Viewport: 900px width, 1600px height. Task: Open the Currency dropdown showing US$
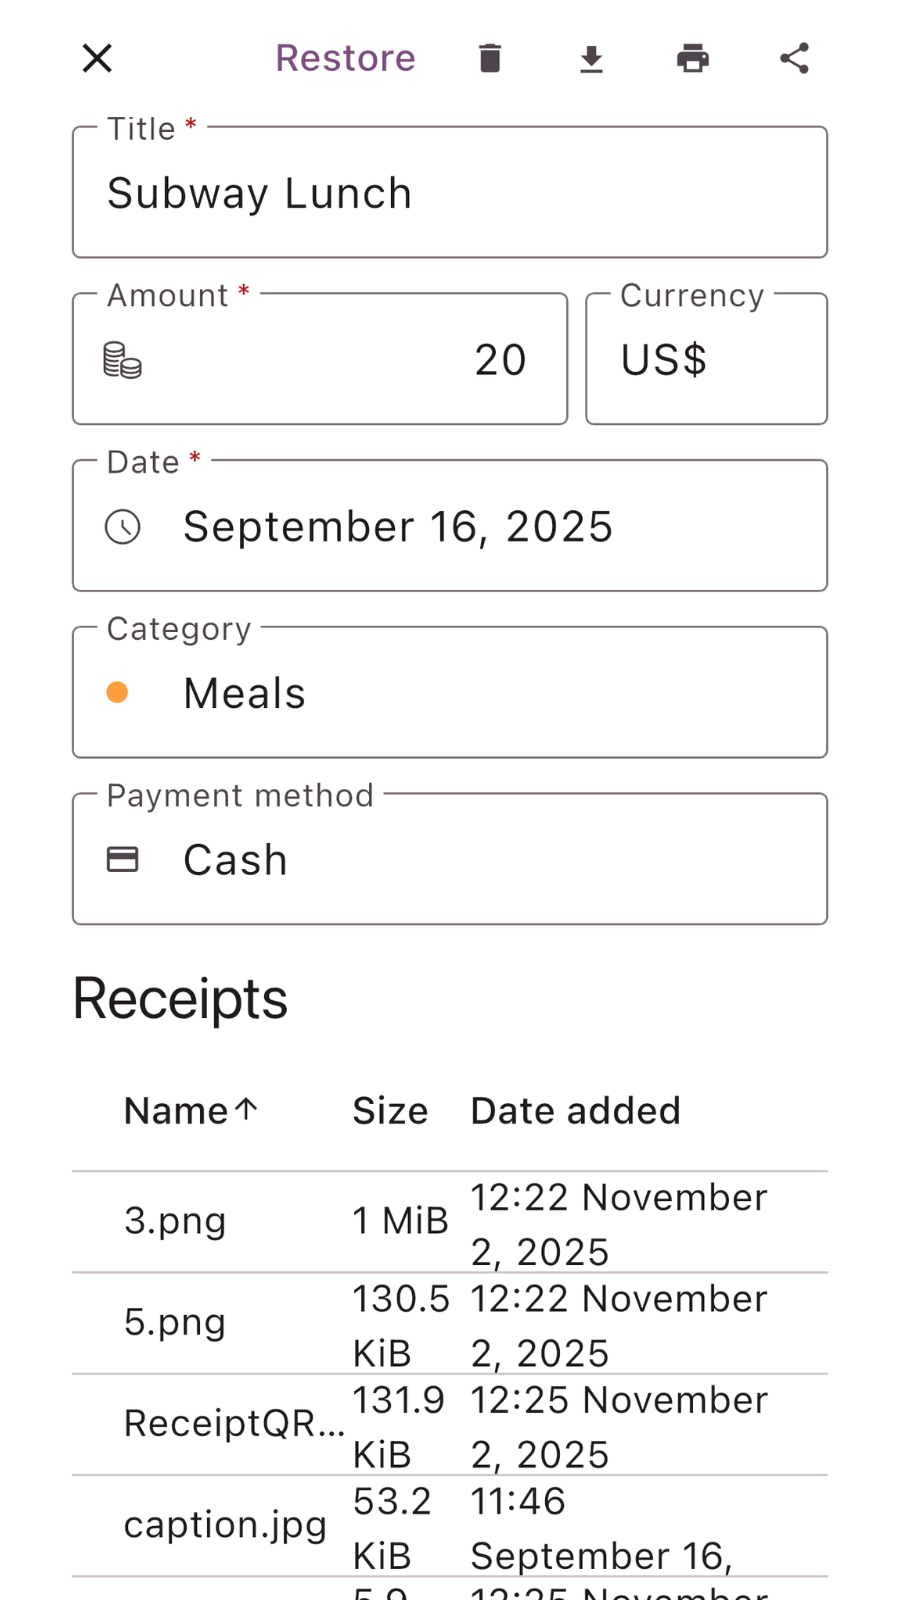pos(706,360)
